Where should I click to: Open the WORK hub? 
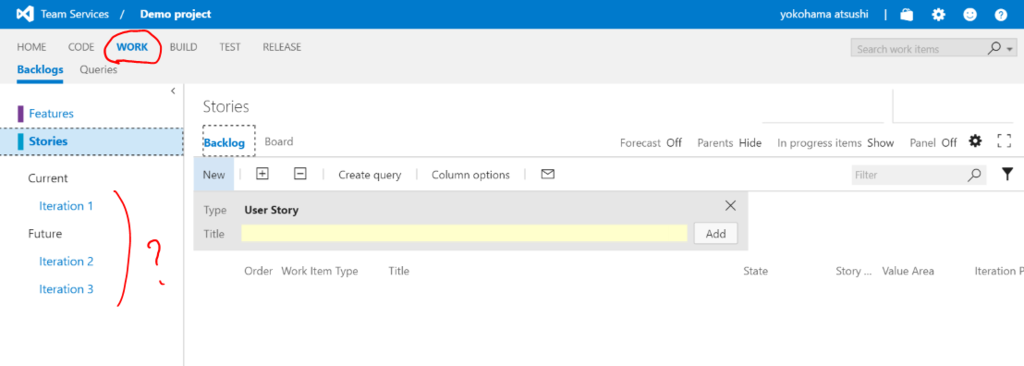pos(132,47)
